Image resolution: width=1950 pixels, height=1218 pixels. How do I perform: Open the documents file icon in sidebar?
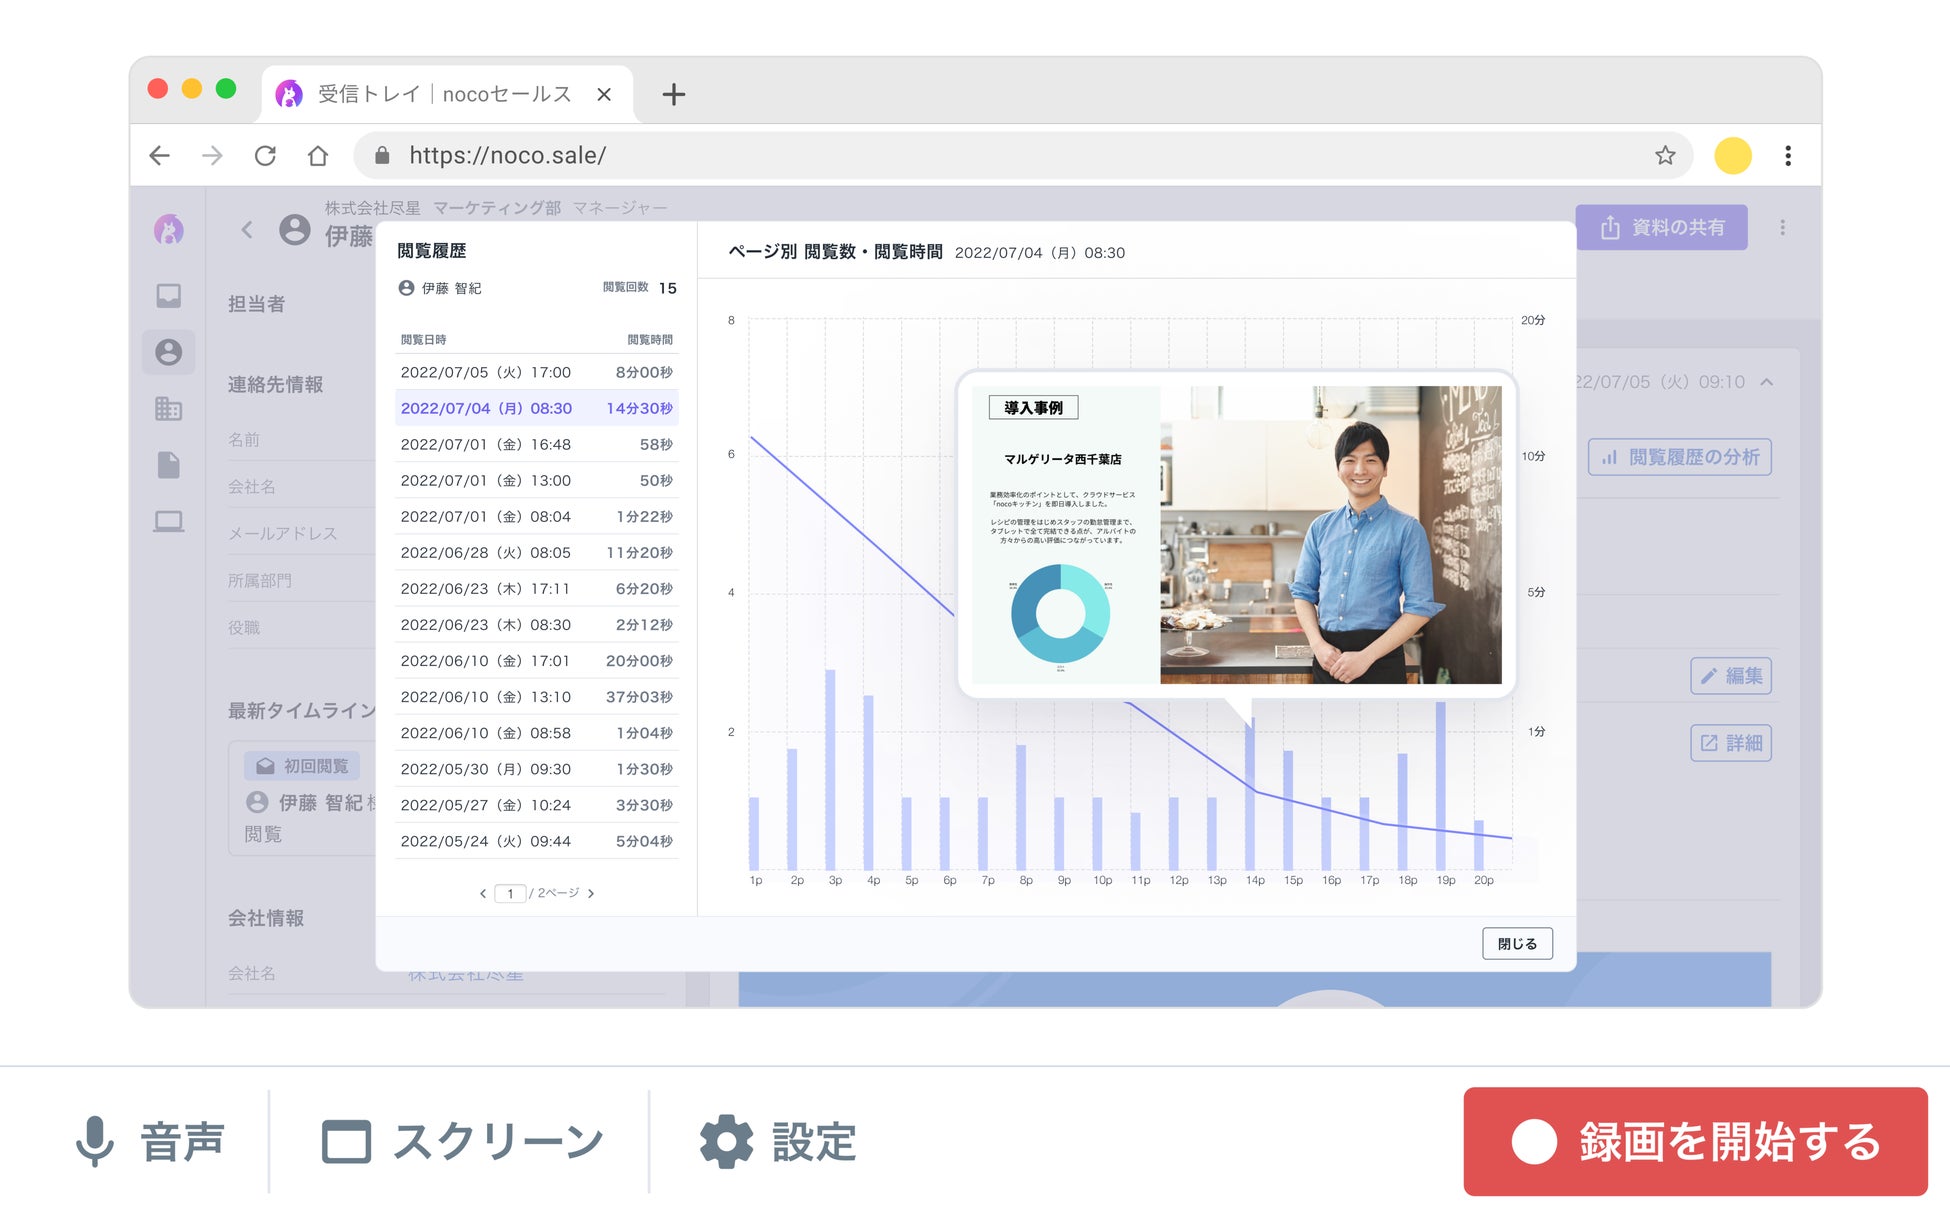tap(168, 465)
